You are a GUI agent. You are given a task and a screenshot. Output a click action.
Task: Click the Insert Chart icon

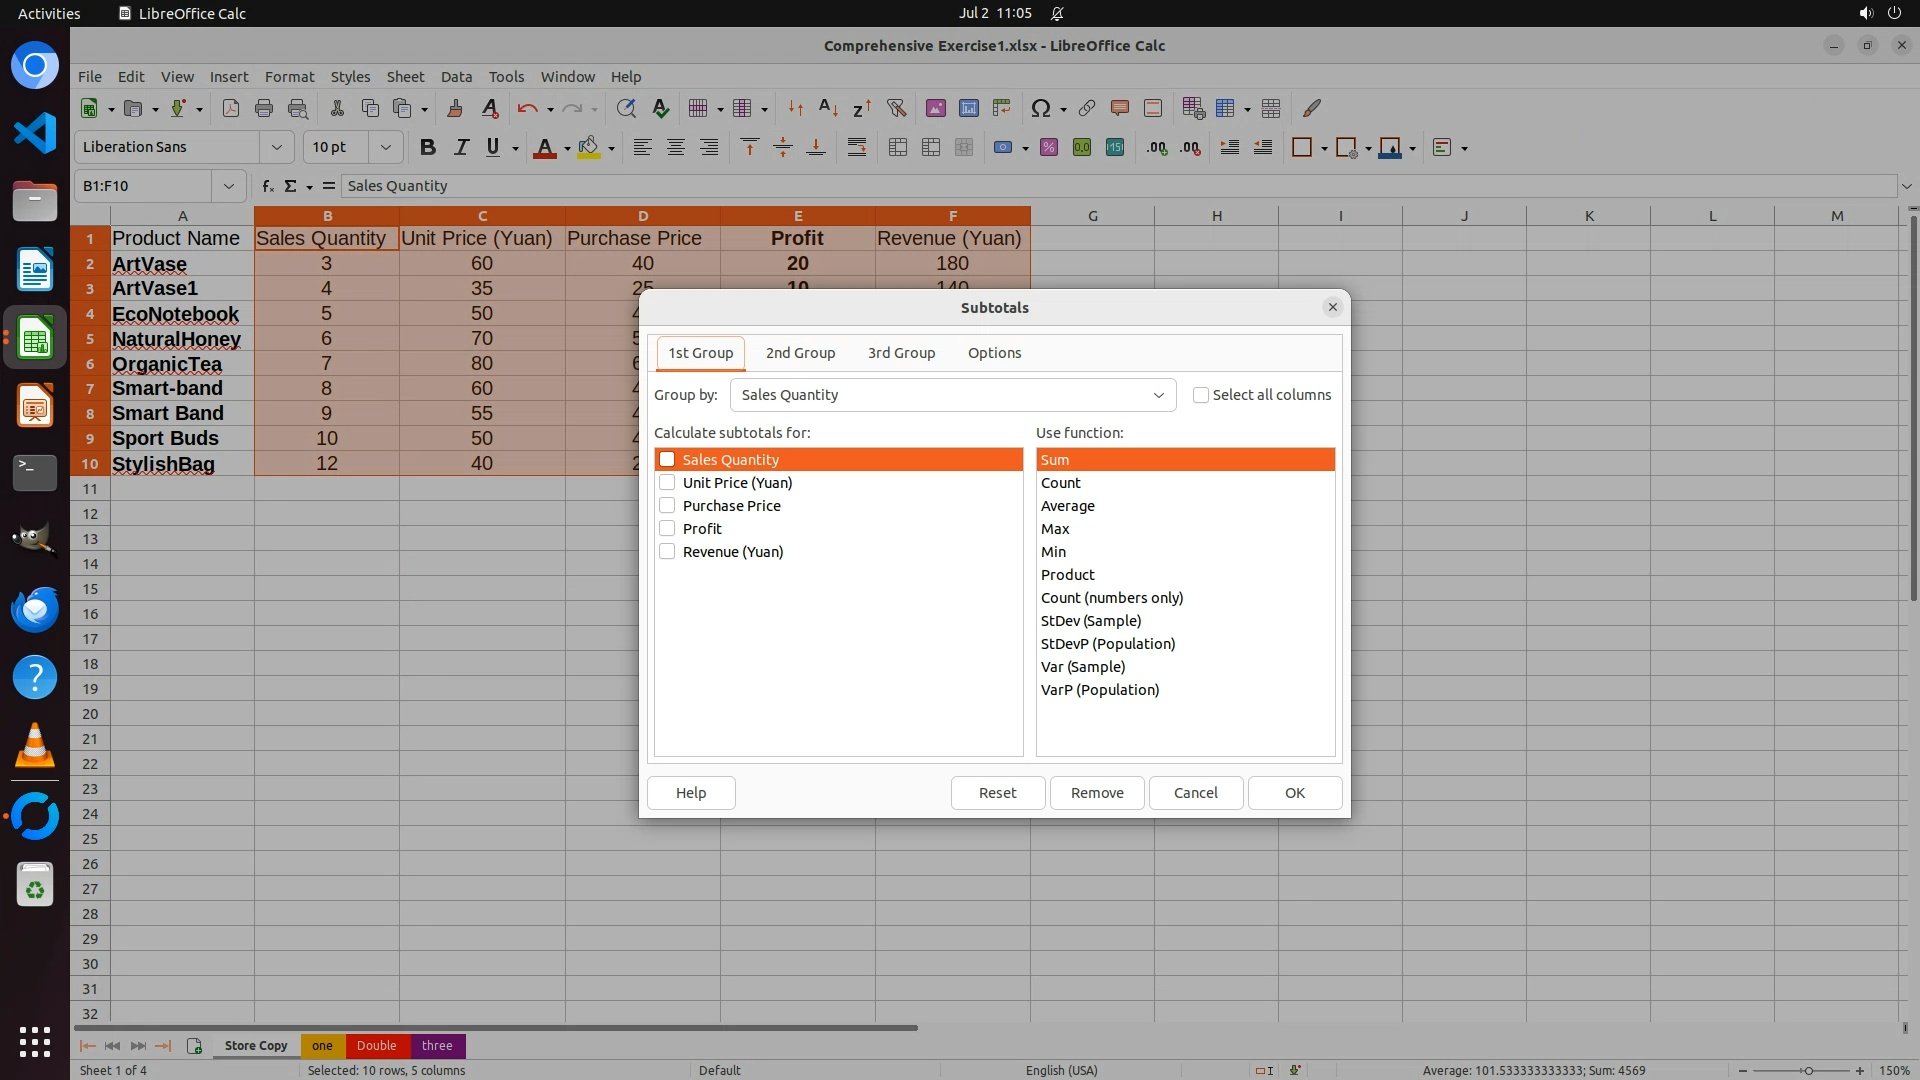point(968,108)
